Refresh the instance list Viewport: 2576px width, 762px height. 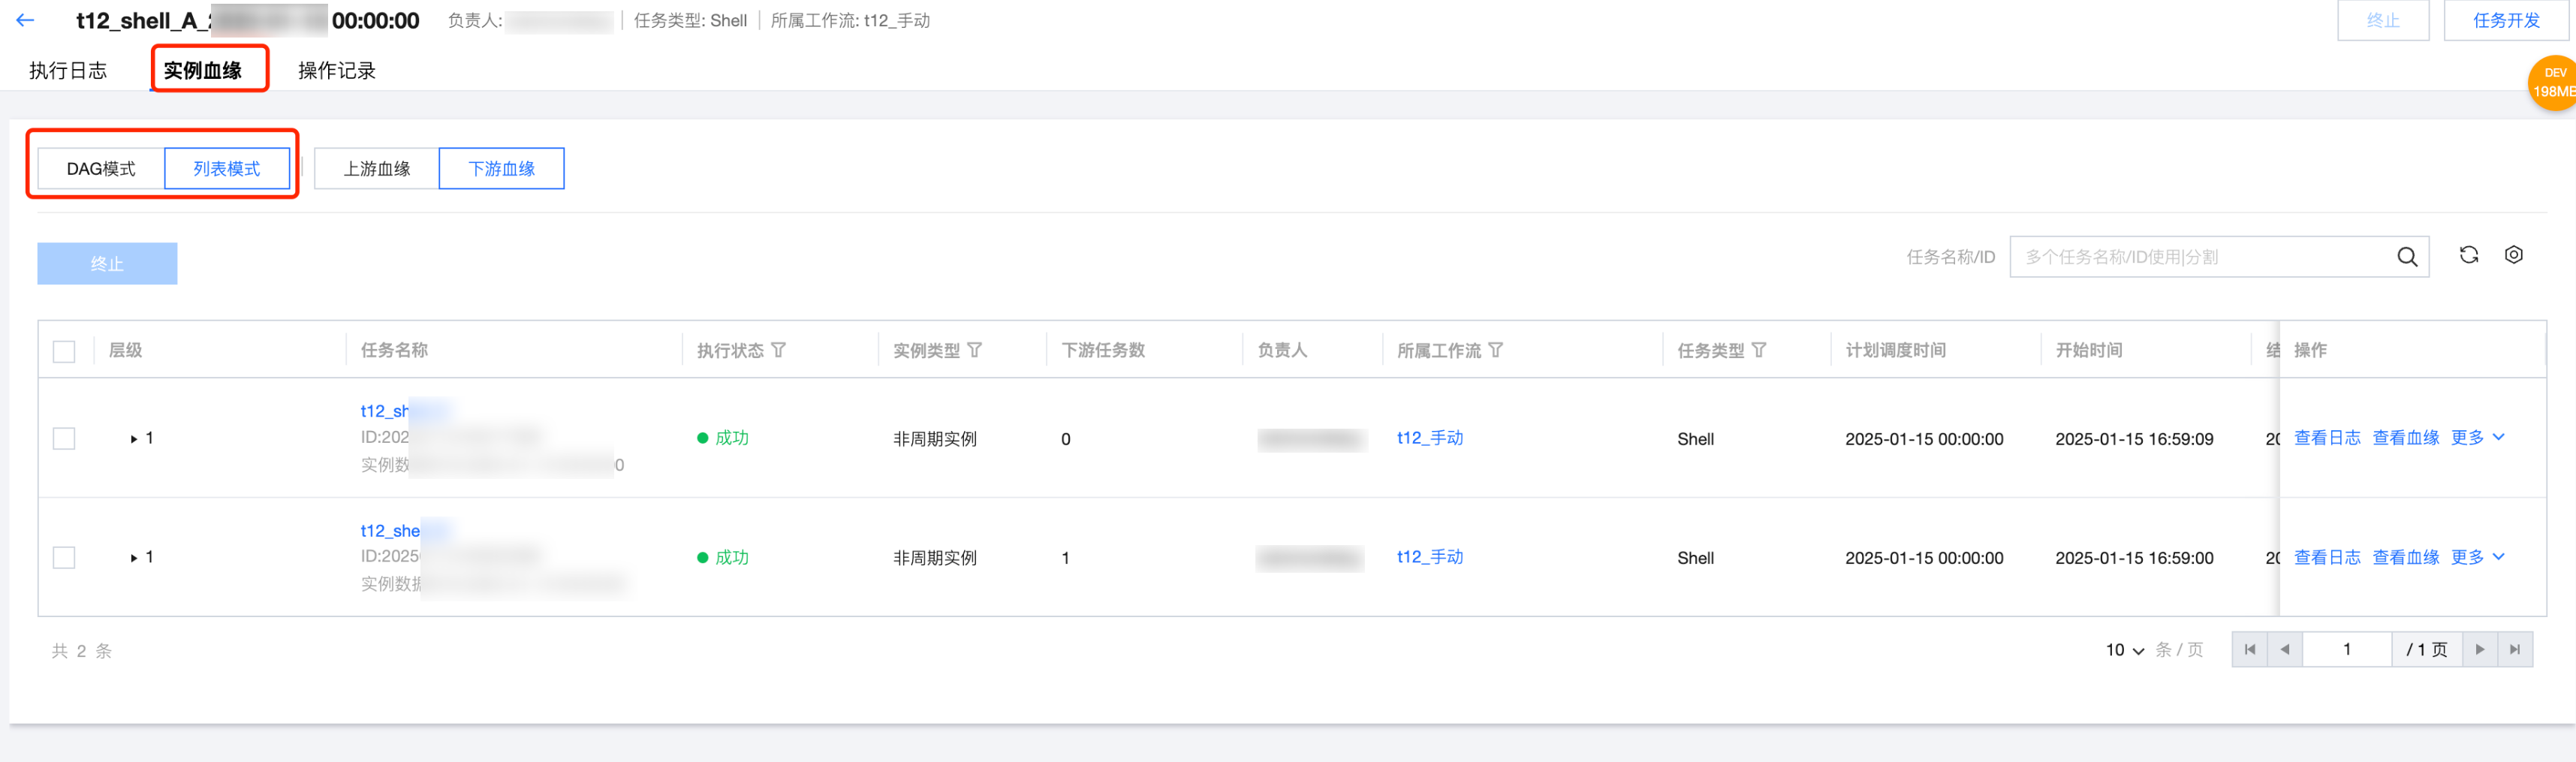tap(2468, 255)
